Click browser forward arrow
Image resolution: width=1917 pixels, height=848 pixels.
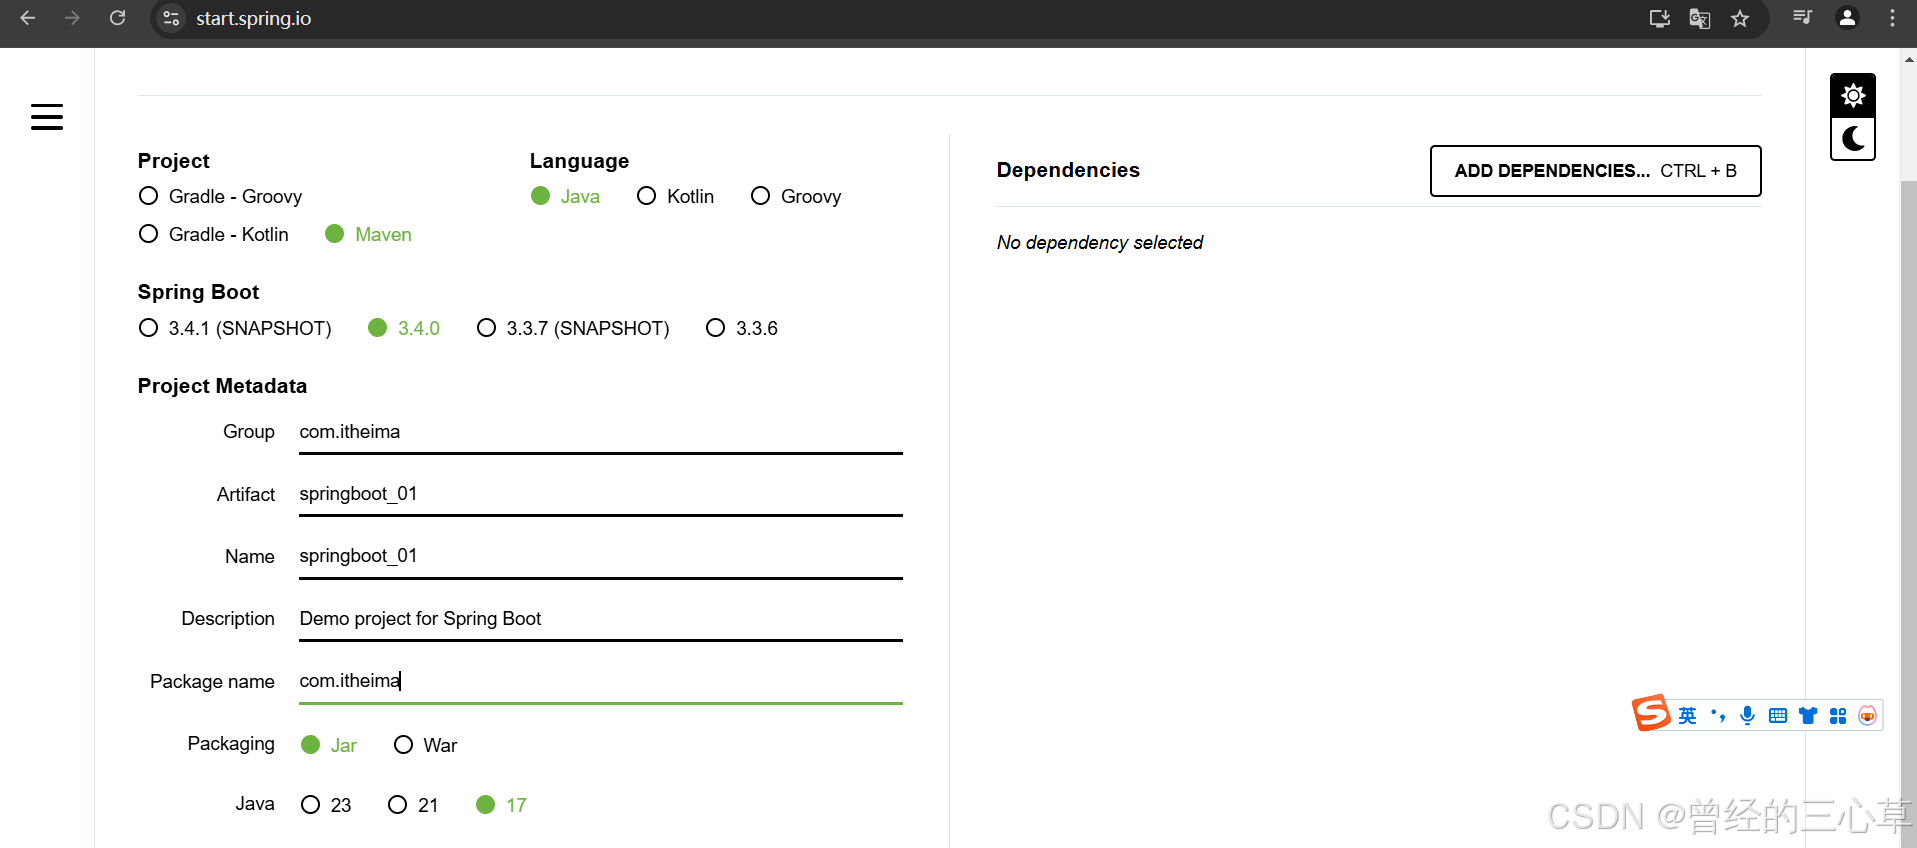[x=72, y=18]
